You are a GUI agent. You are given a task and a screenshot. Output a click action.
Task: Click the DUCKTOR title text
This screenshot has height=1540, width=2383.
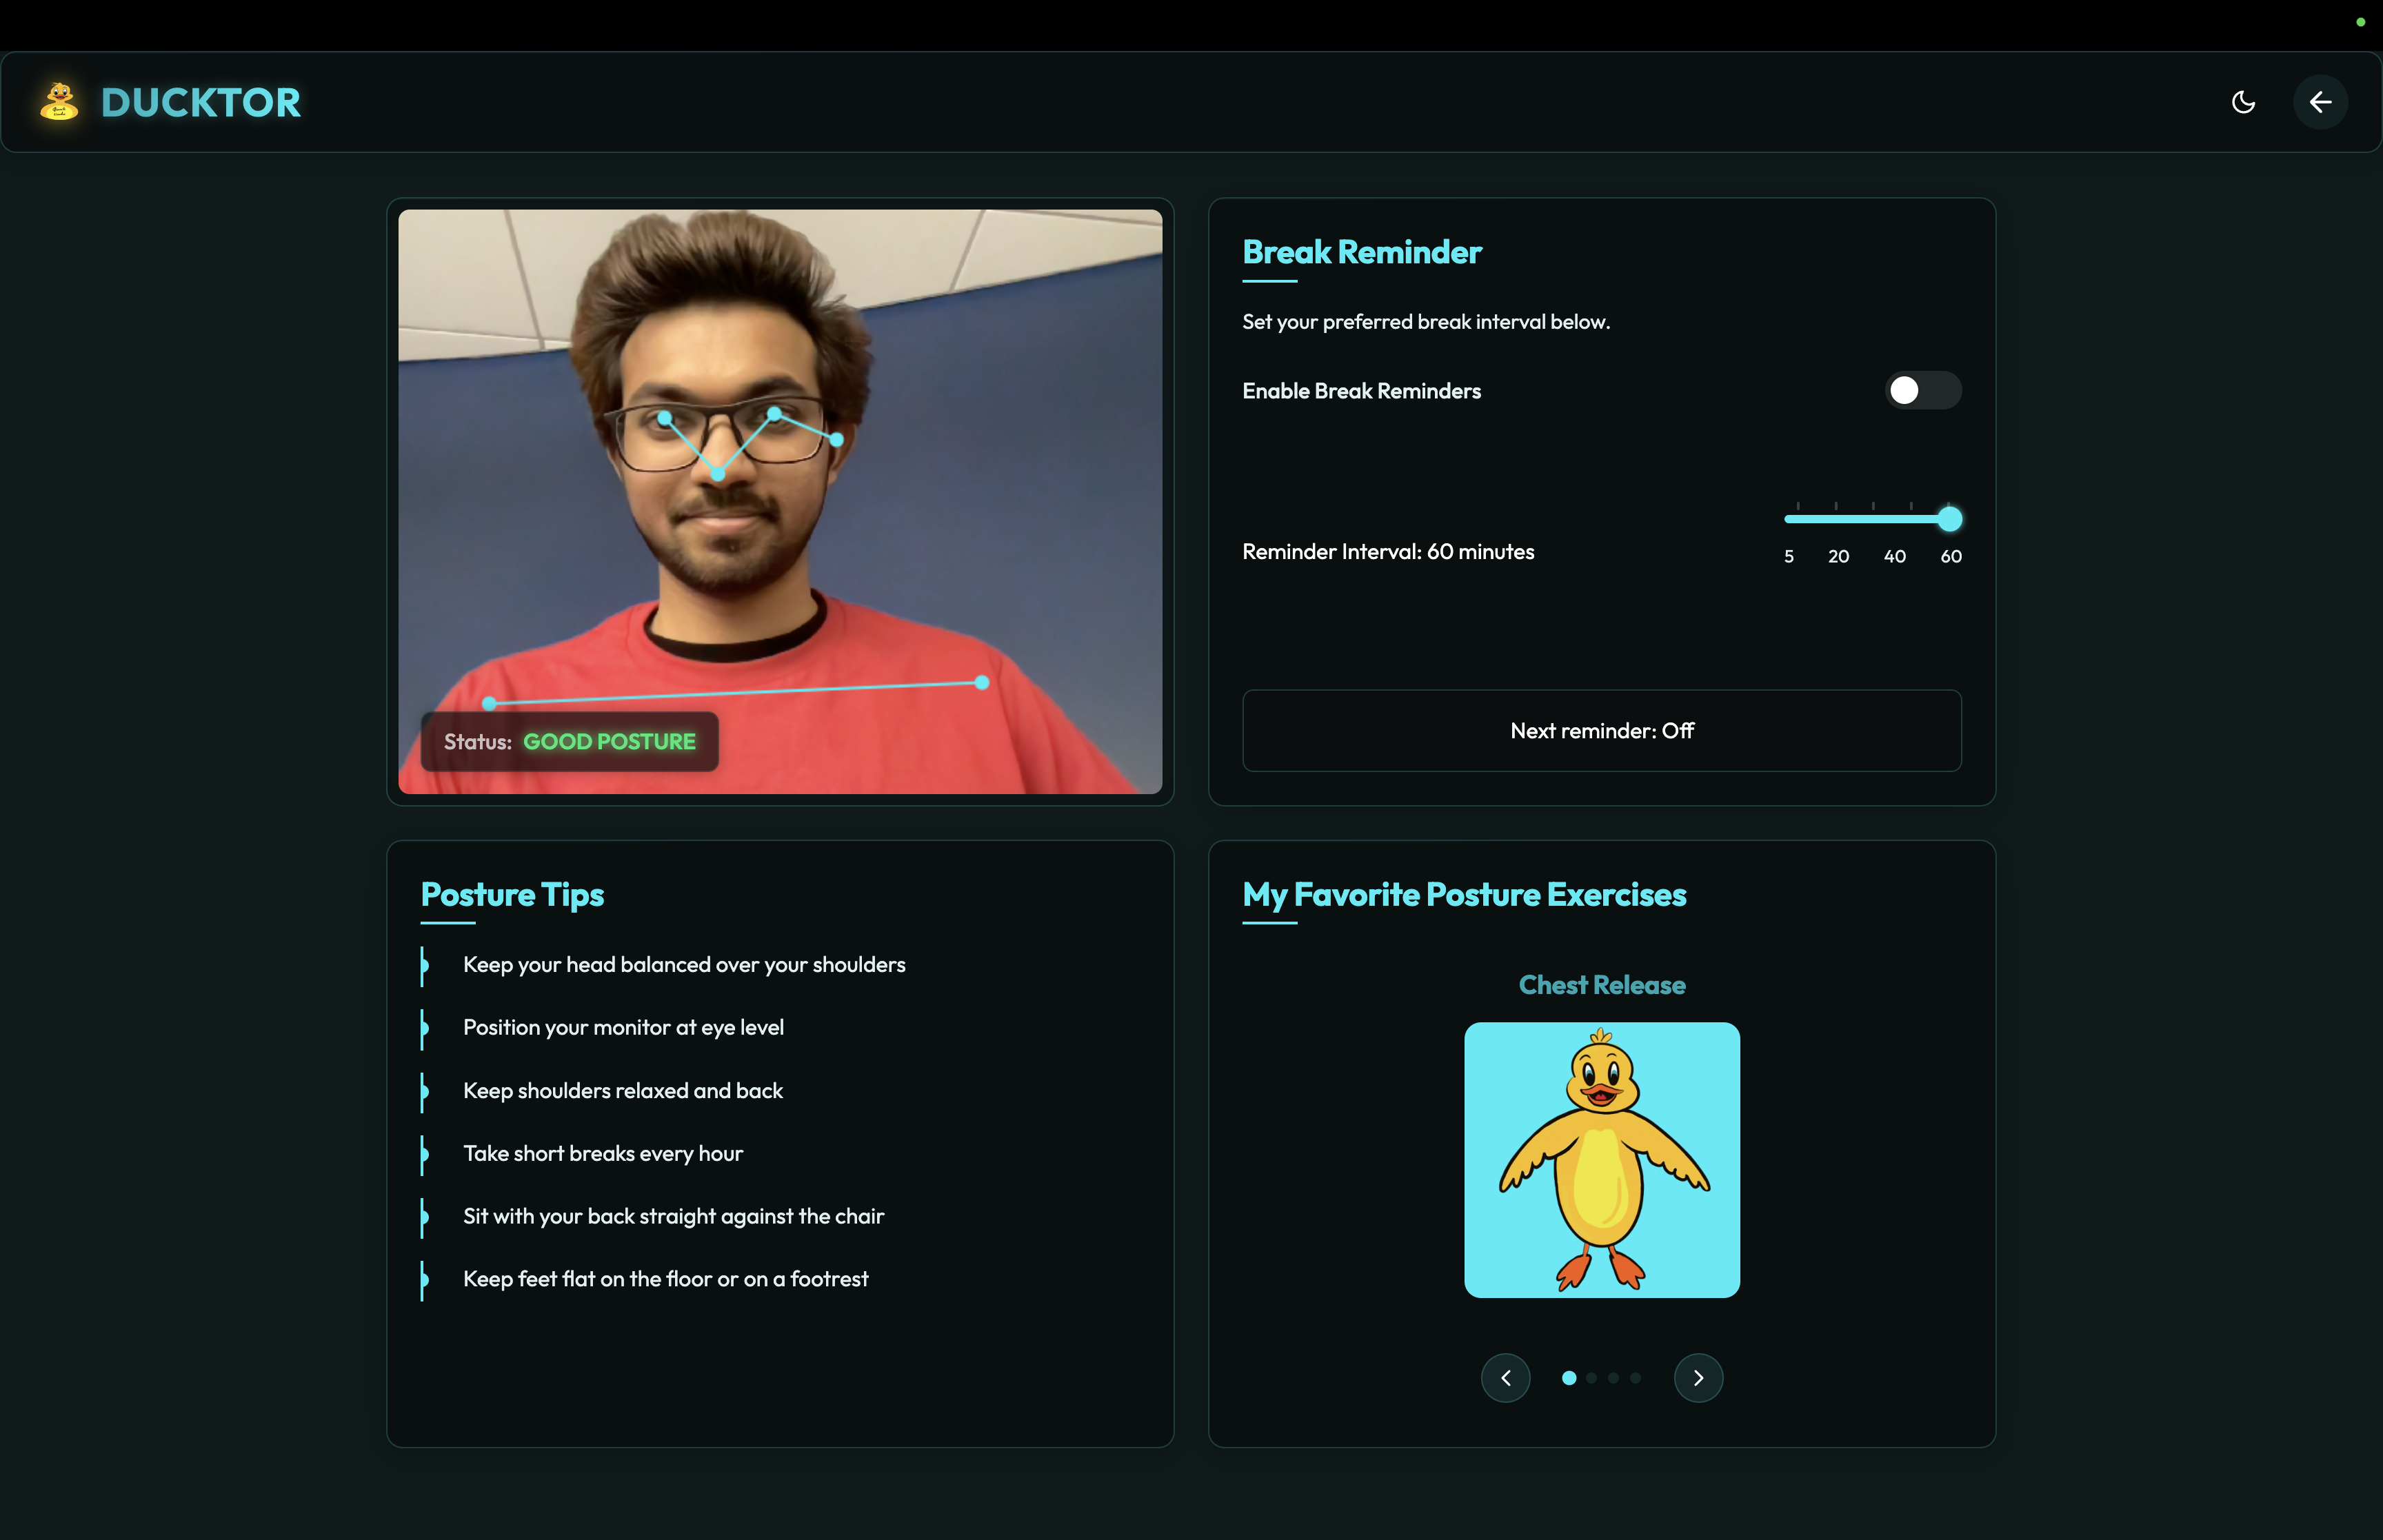(x=201, y=103)
